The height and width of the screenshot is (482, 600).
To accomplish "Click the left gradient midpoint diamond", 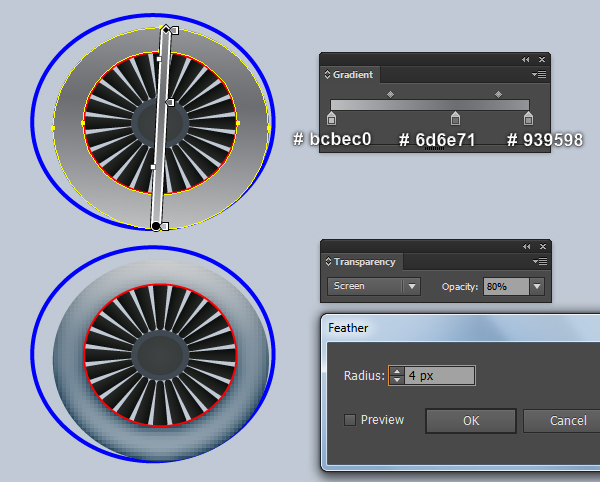I will (390, 94).
